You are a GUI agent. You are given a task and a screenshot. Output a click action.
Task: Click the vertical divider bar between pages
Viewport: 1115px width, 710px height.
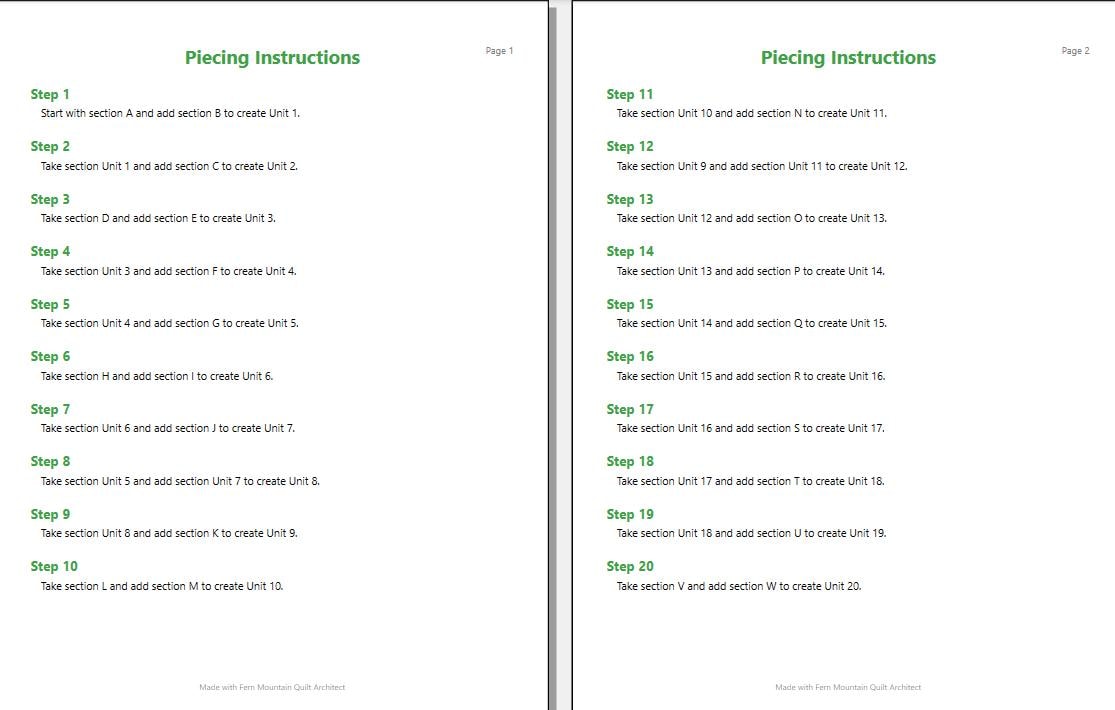click(x=553, y=355)
